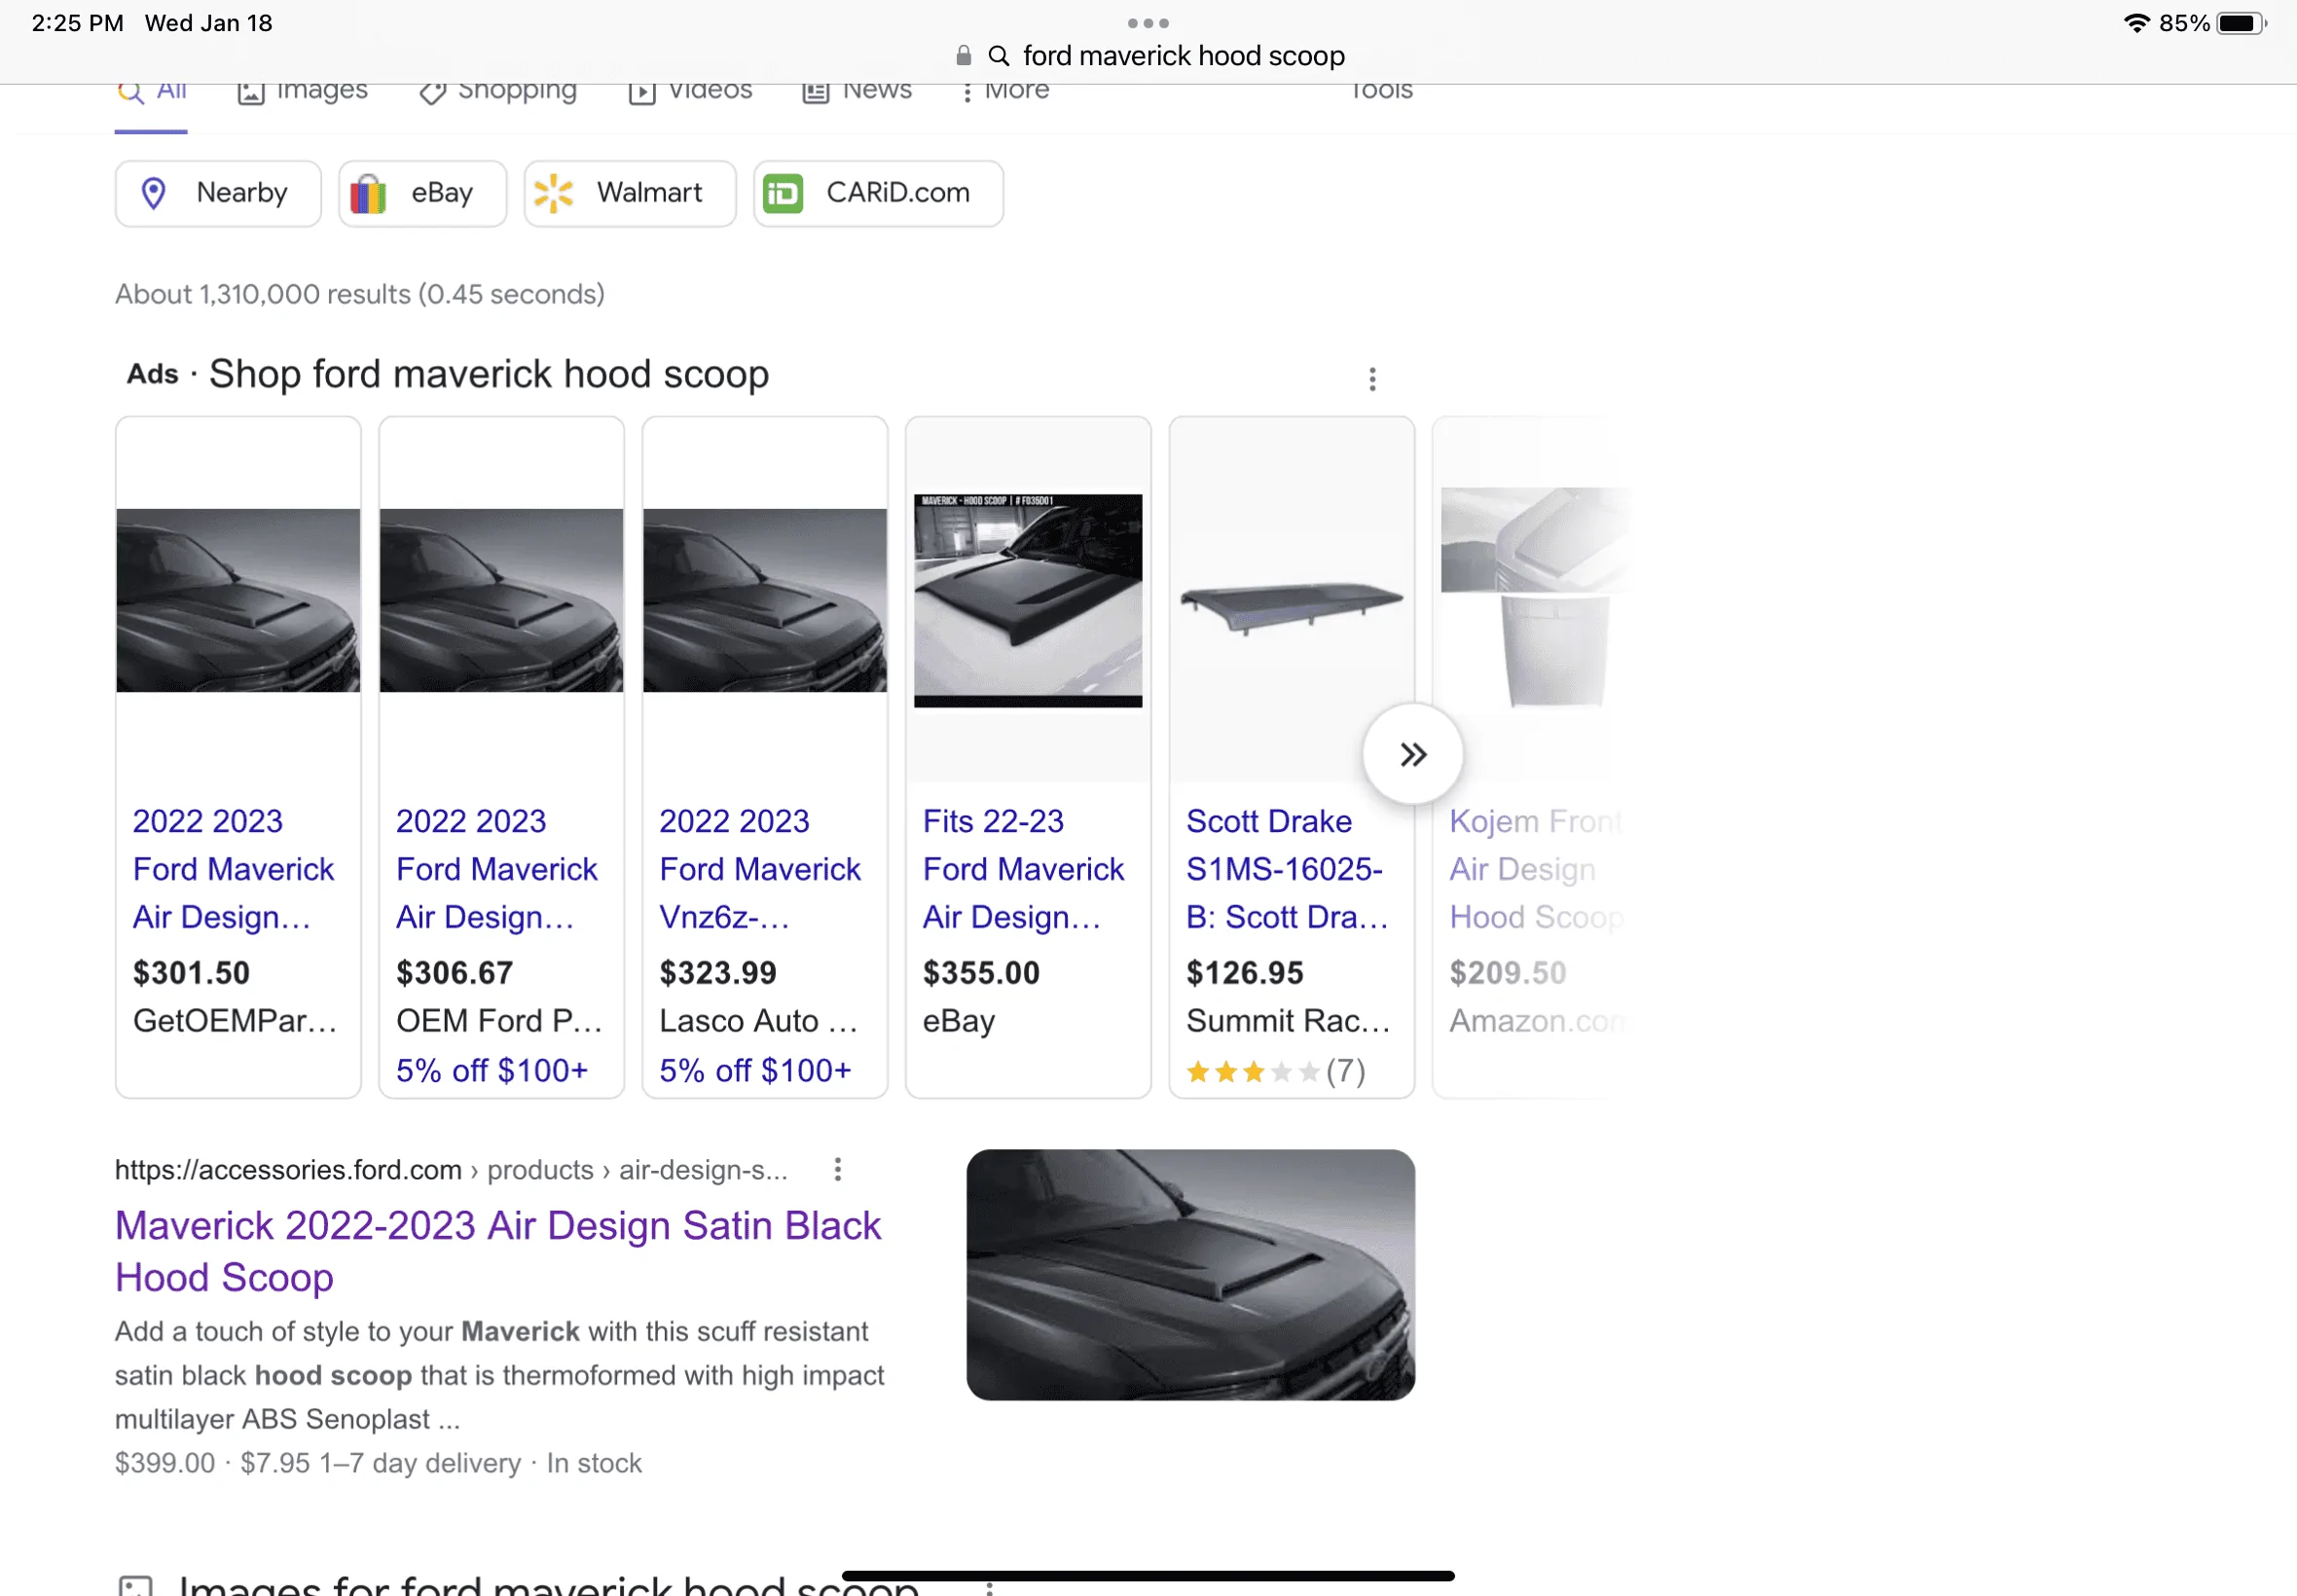This screenshot has width=2297, height=1596.
Task: Tap the Nearby location pin icon
Action: pos(153,193)
